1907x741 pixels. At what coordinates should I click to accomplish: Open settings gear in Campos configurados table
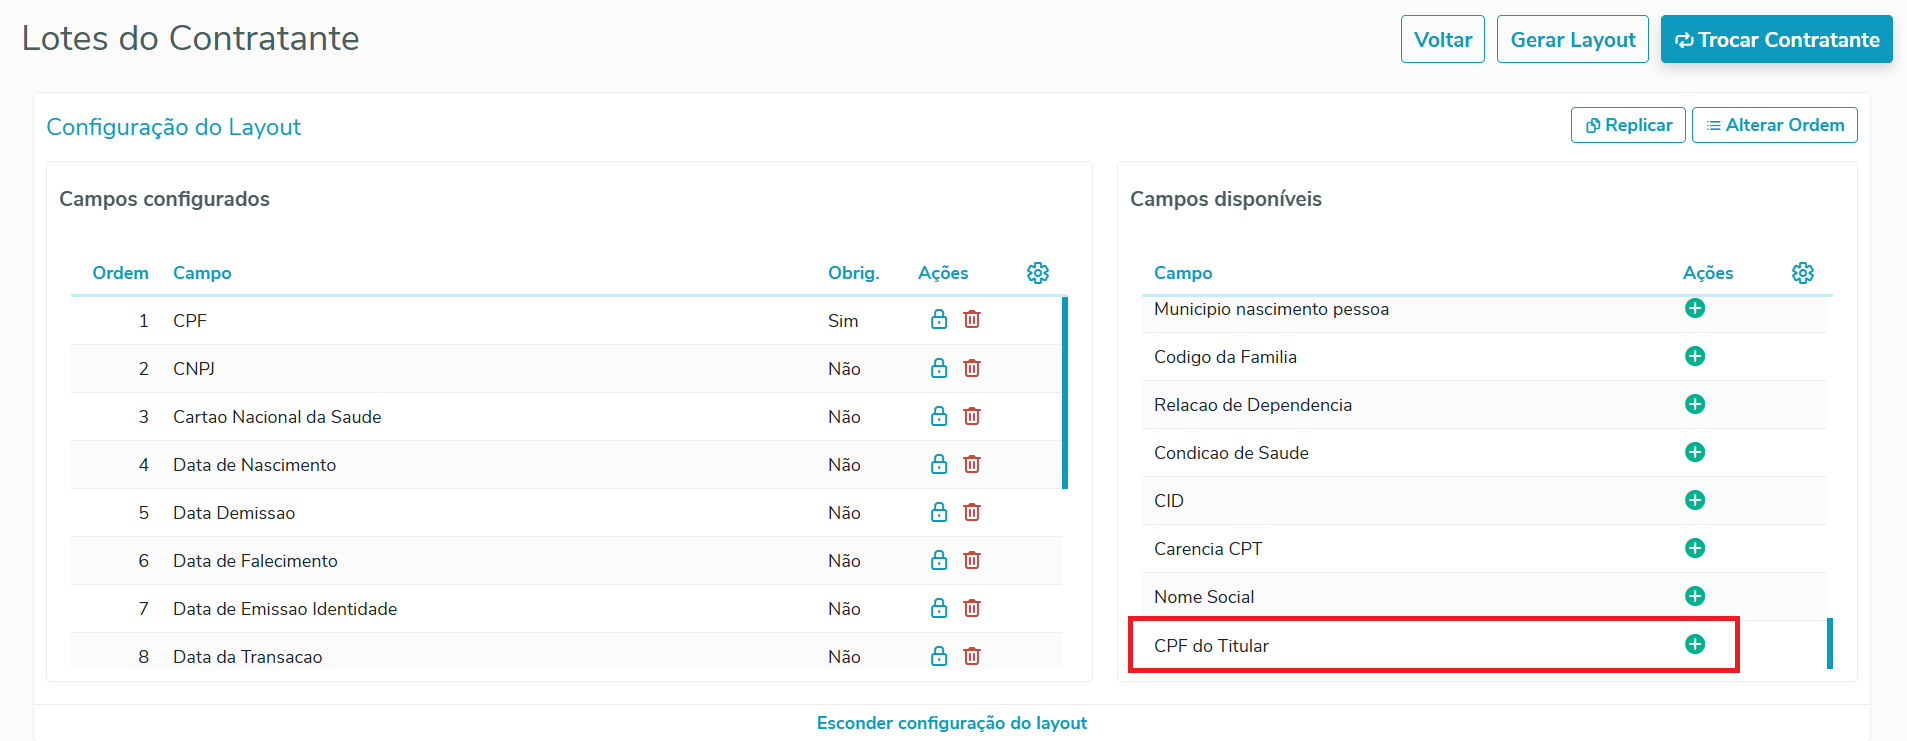click(x=1037, y=273)
